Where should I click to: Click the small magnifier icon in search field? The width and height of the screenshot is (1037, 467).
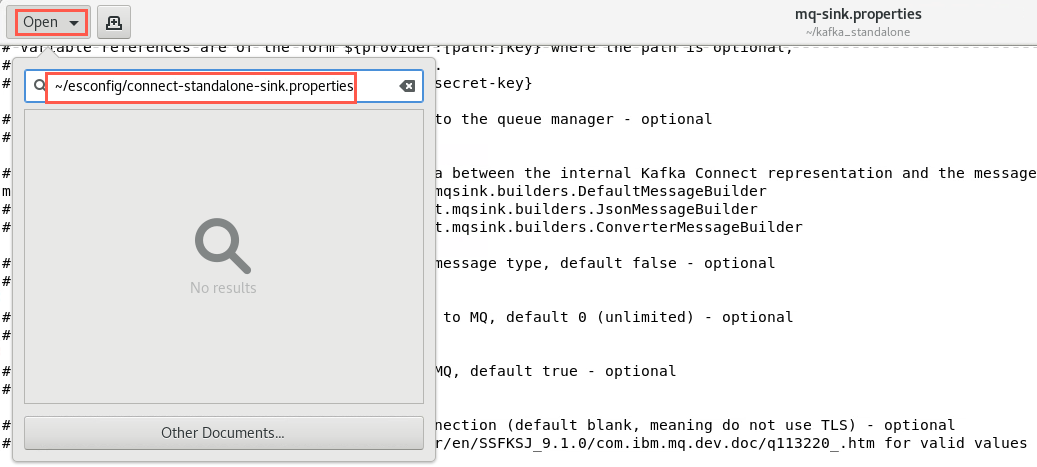pyautogui.click(x=39, y=86)
